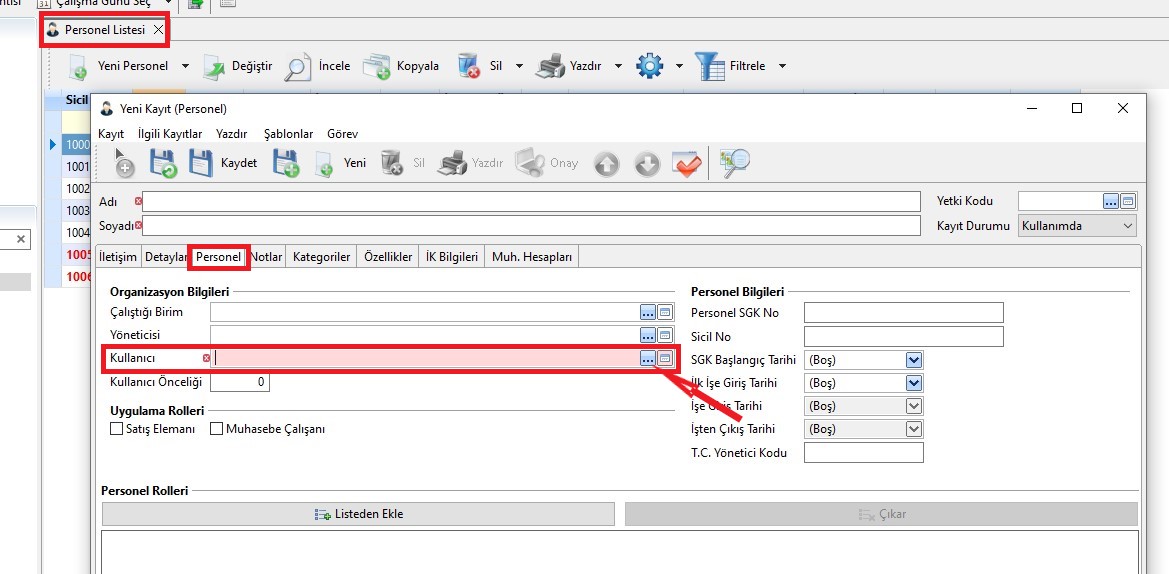Click the Personel SGK No input field
The image size is (1169, 574).
click(x=903, y=313)
